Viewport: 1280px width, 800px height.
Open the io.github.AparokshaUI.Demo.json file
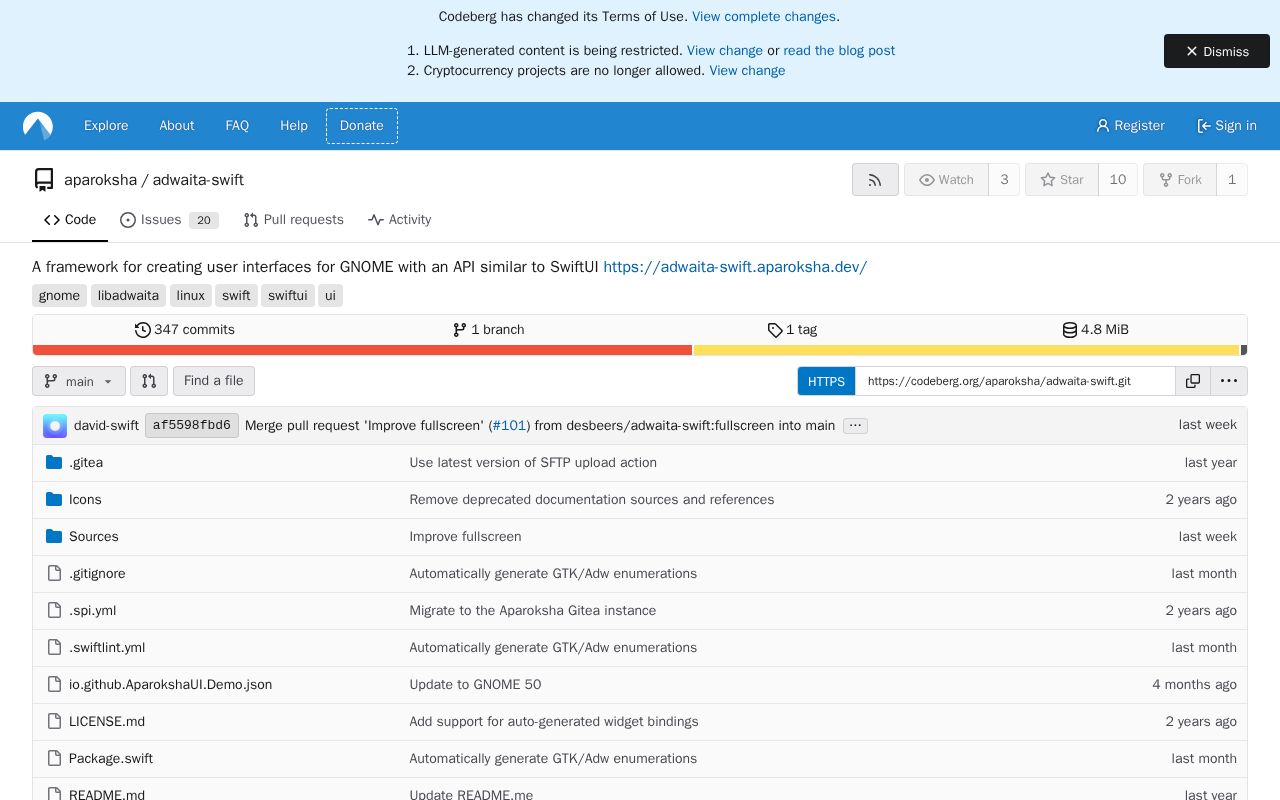[170, 685]
